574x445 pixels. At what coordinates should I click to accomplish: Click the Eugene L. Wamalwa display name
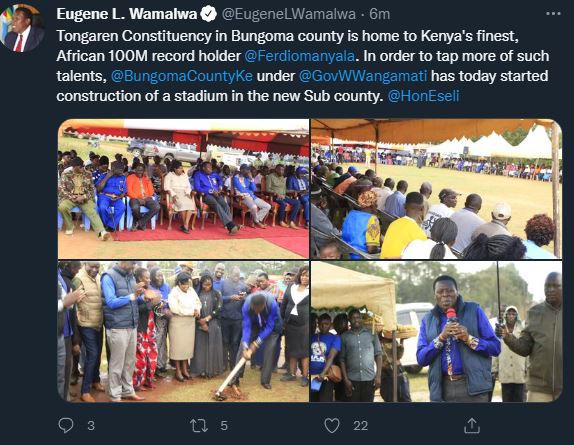pyautogui.click(x=127, y=14)
